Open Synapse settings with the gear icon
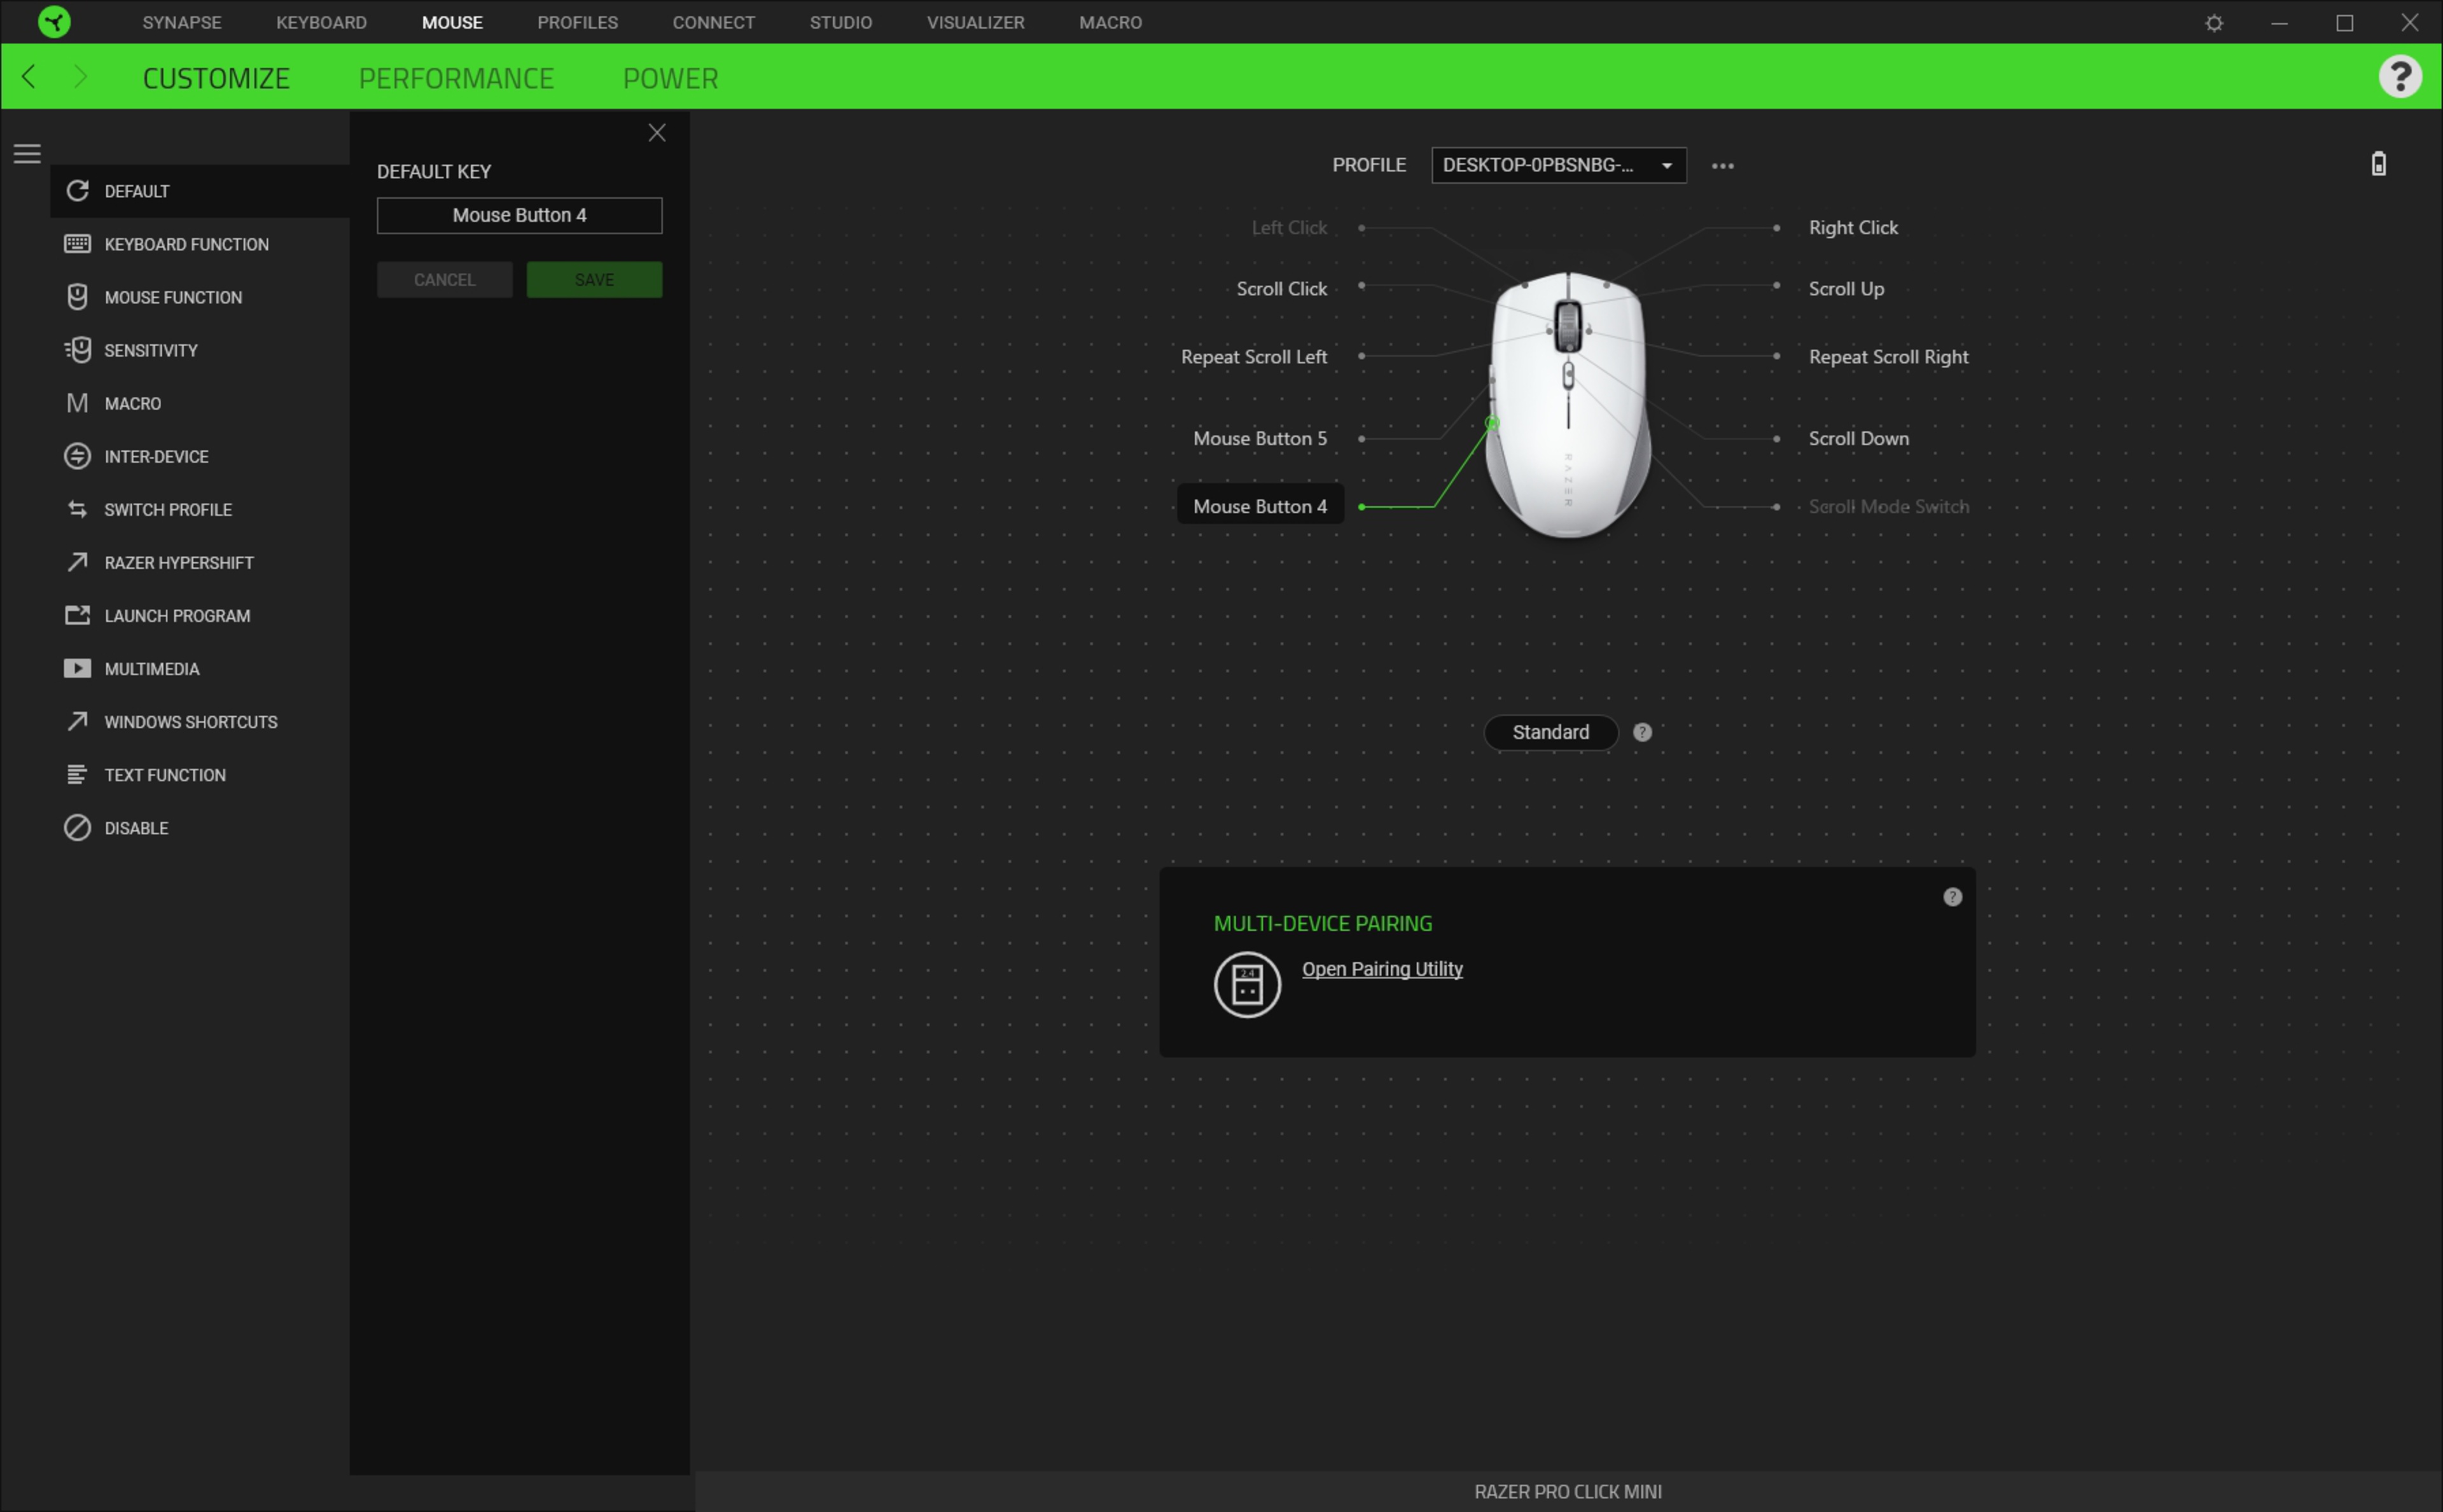The height and width of the screenshot is (1512, 2443). [2213, 22]
